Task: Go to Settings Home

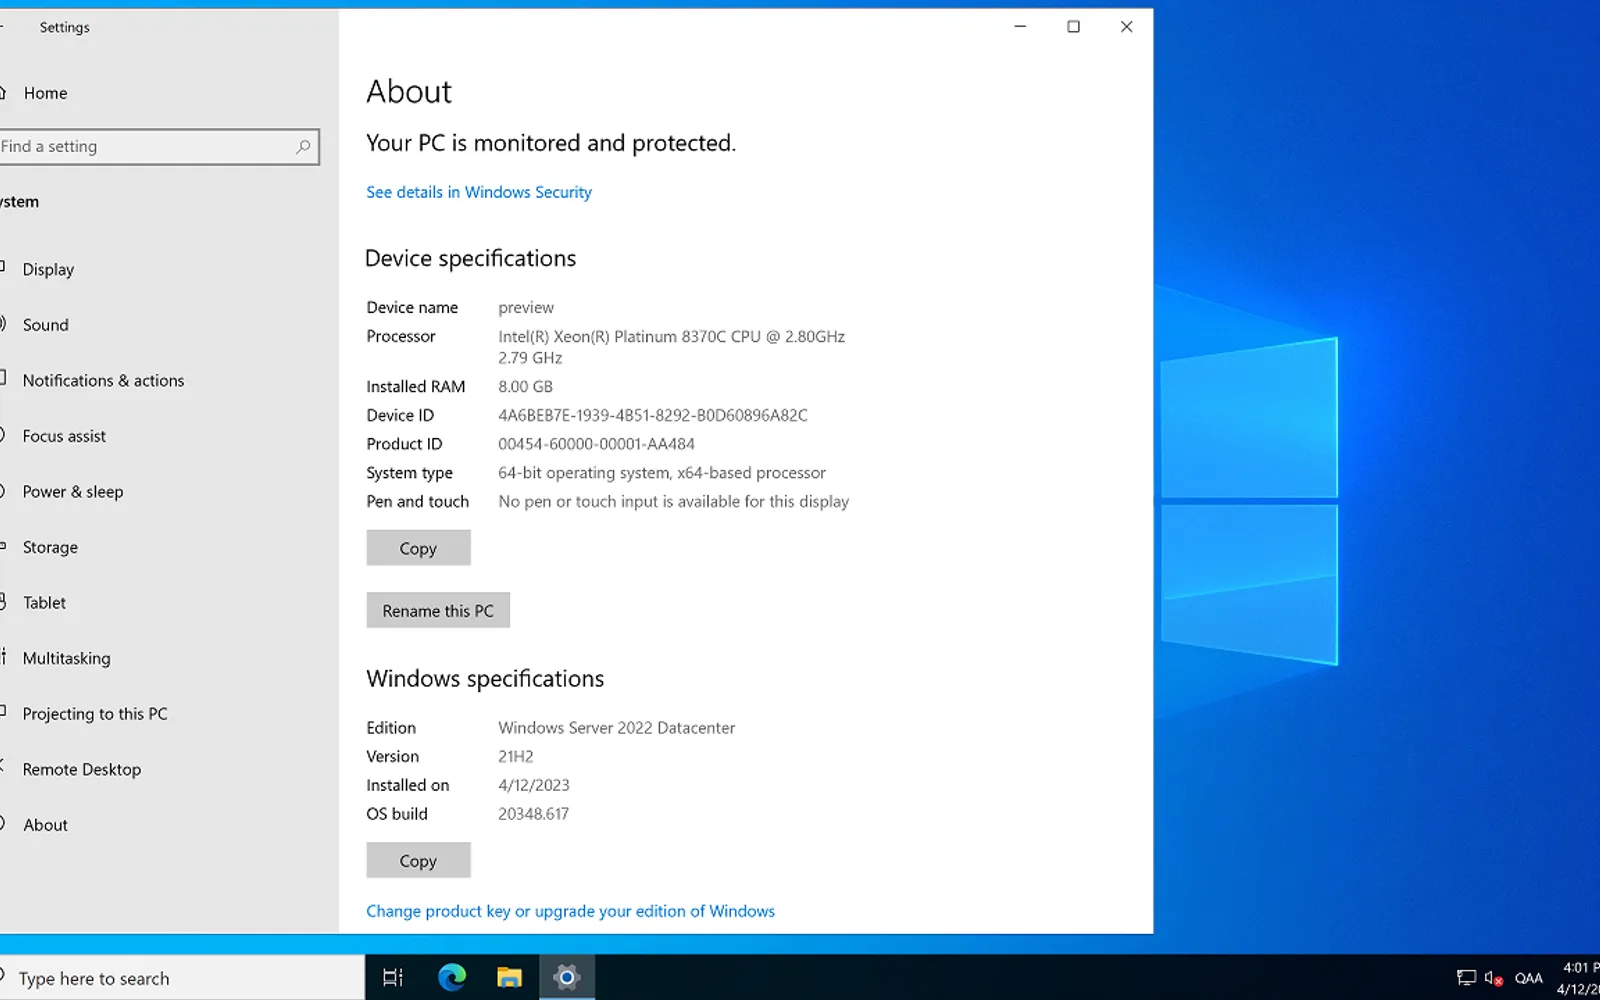Action: click(46, 93)
